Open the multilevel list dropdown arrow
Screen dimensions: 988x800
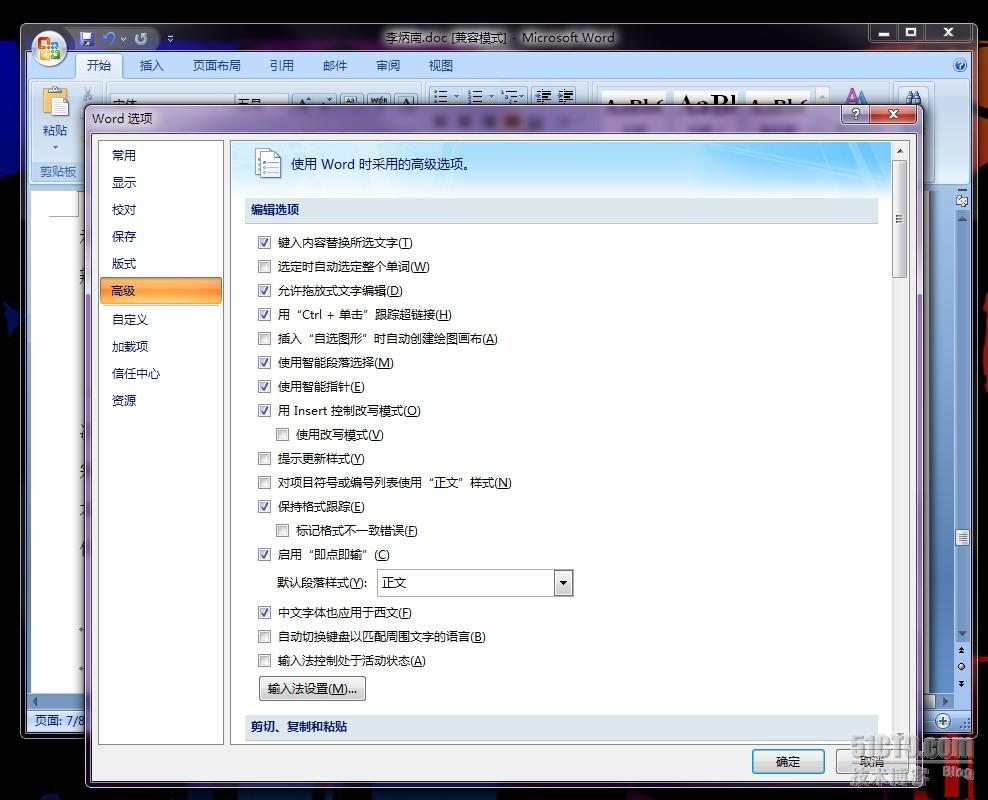pos(522,96)
